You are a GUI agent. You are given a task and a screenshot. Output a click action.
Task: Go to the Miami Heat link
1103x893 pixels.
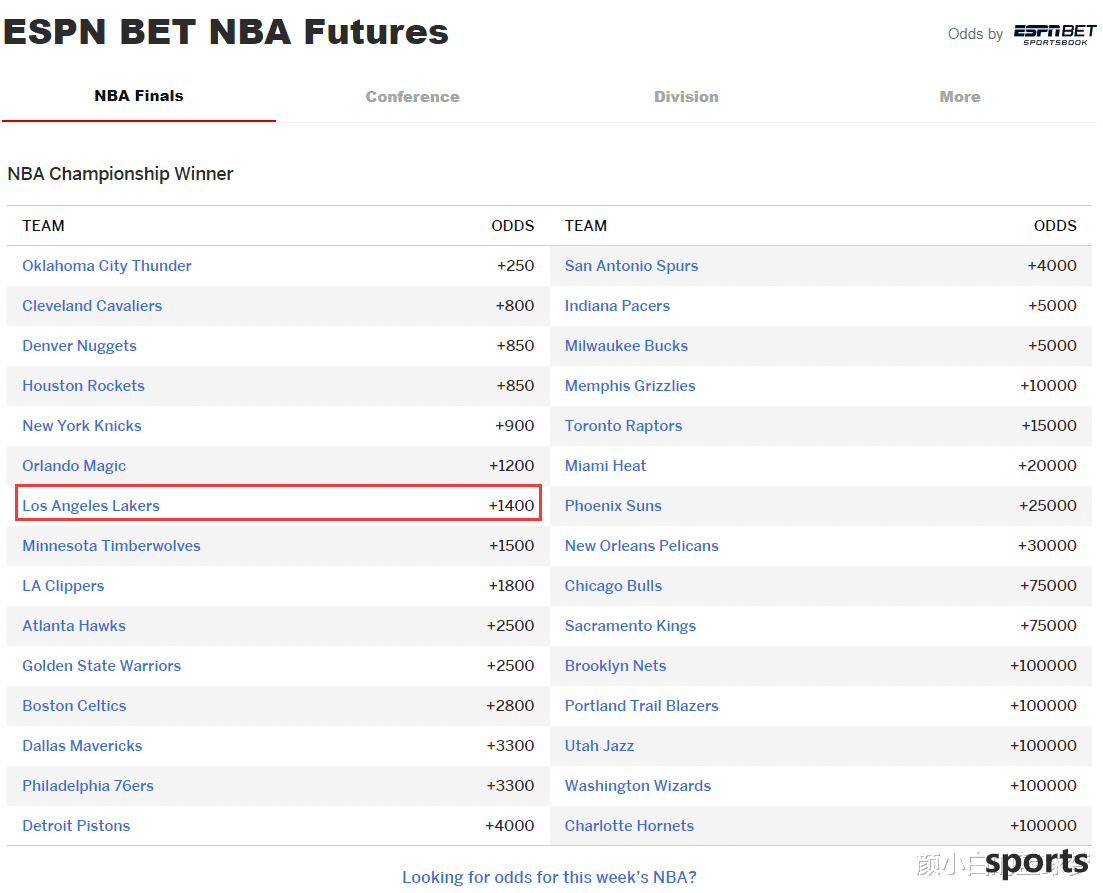pos(606,466)
